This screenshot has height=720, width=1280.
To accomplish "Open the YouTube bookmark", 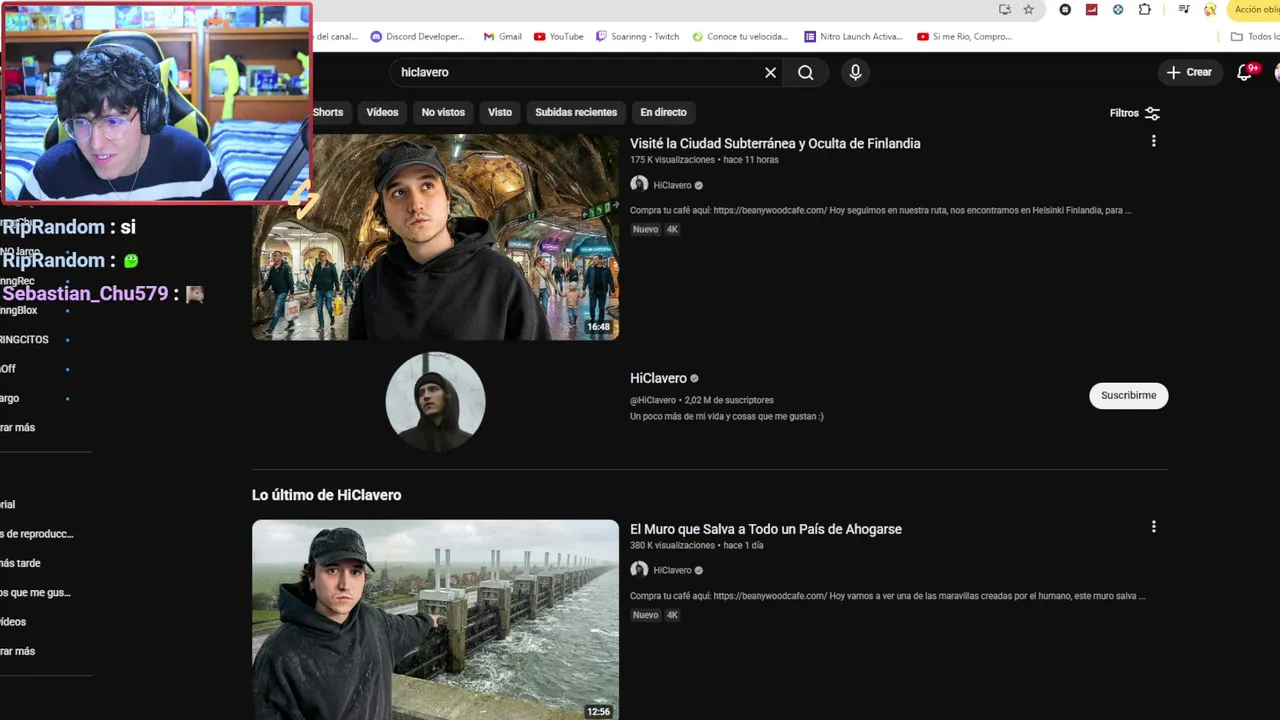I will click(558, 36).
